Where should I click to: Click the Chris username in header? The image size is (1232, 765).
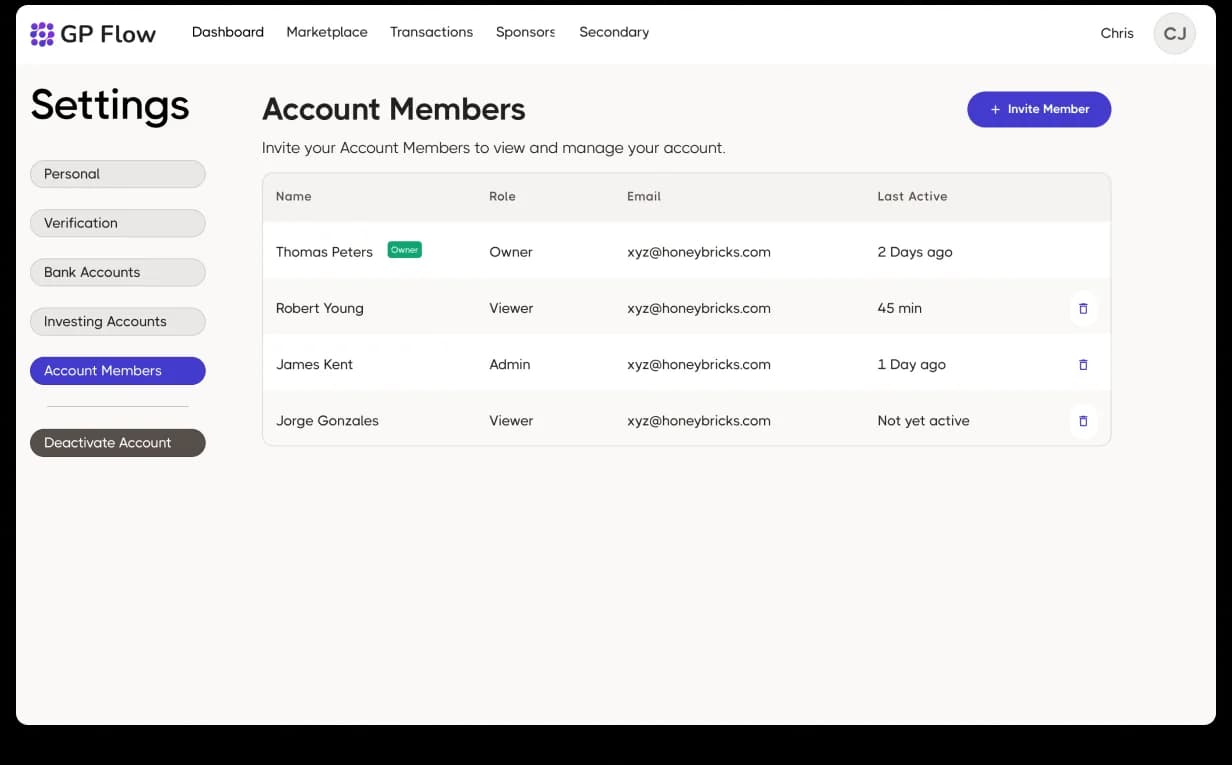point(1117,34)
